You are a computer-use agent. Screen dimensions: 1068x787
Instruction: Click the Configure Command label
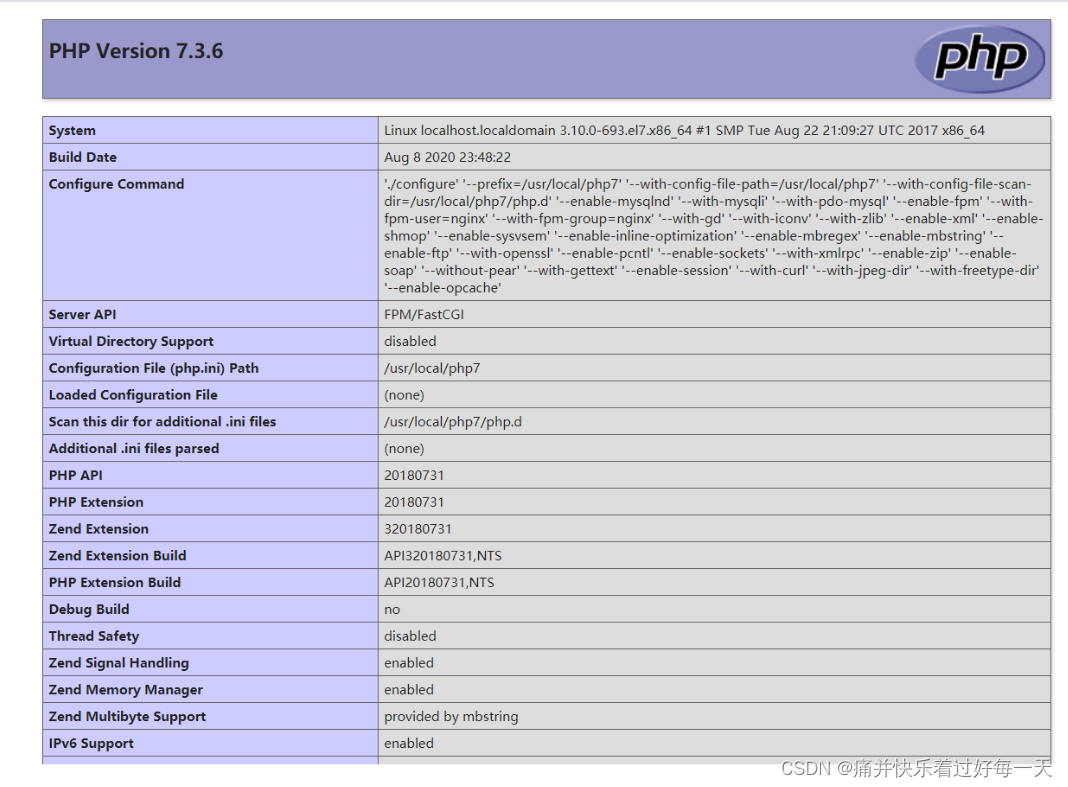(116, 184)
